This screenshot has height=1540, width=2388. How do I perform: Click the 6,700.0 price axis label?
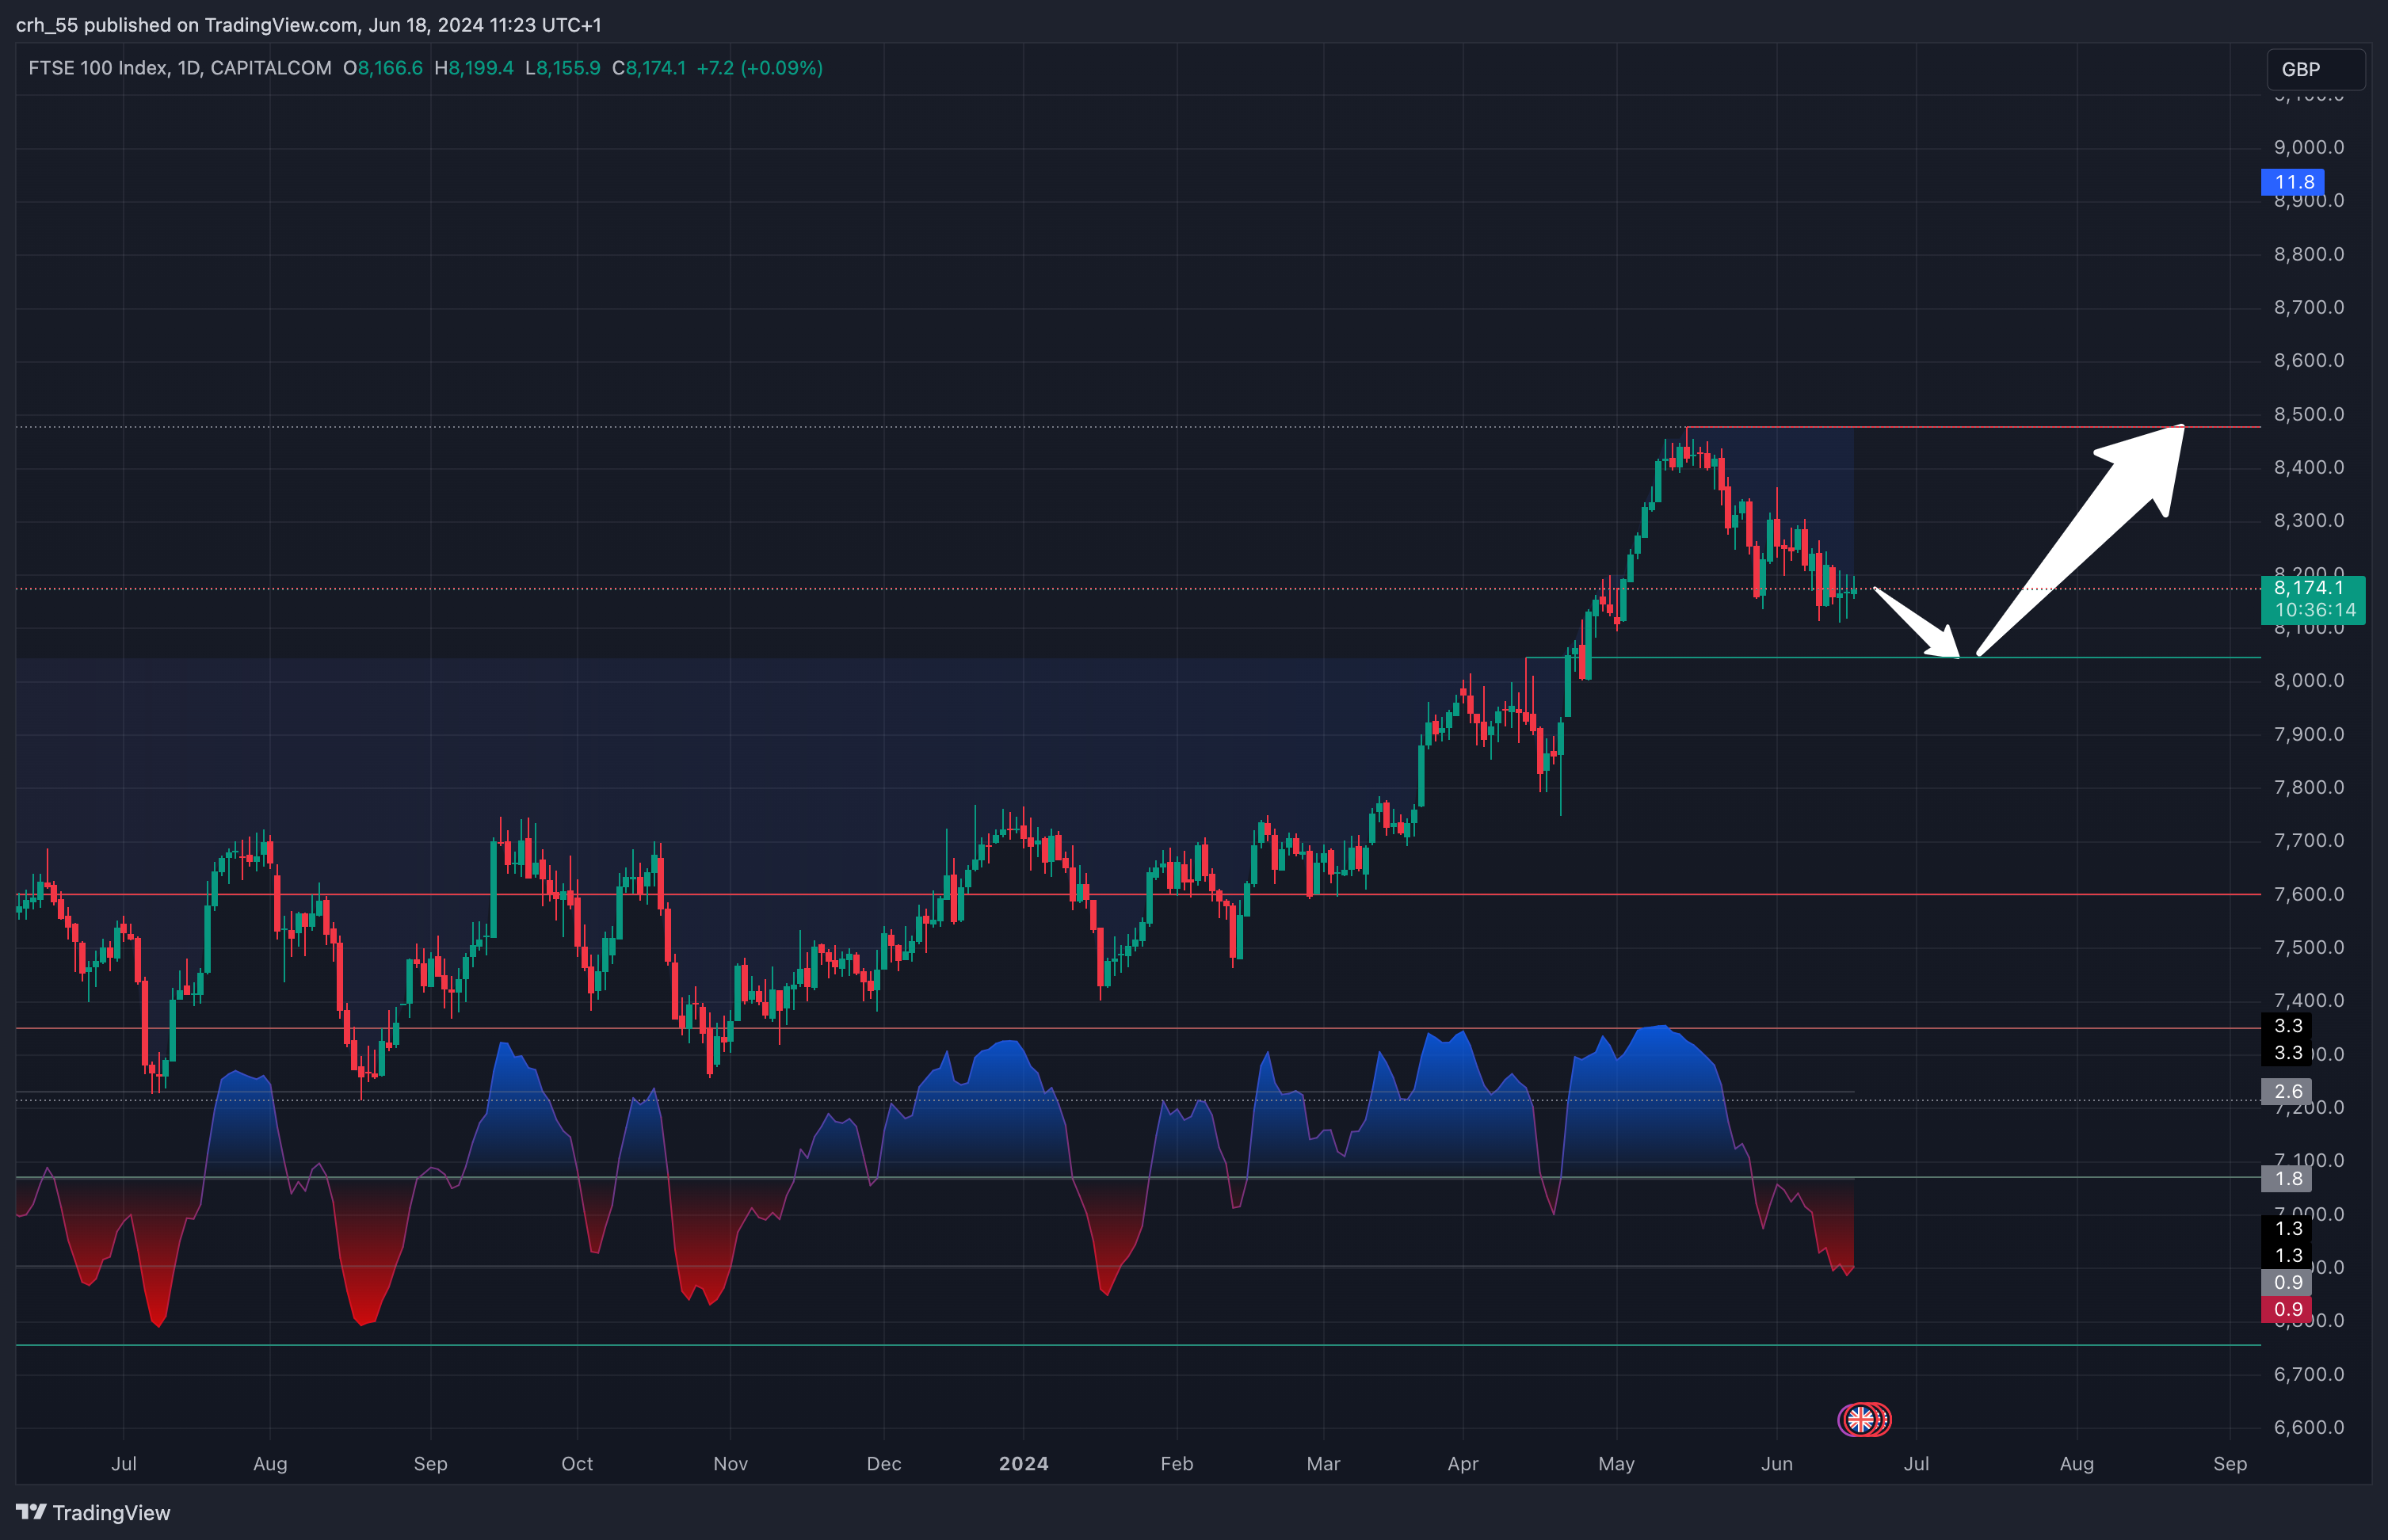click(x=2309, y=1374)
